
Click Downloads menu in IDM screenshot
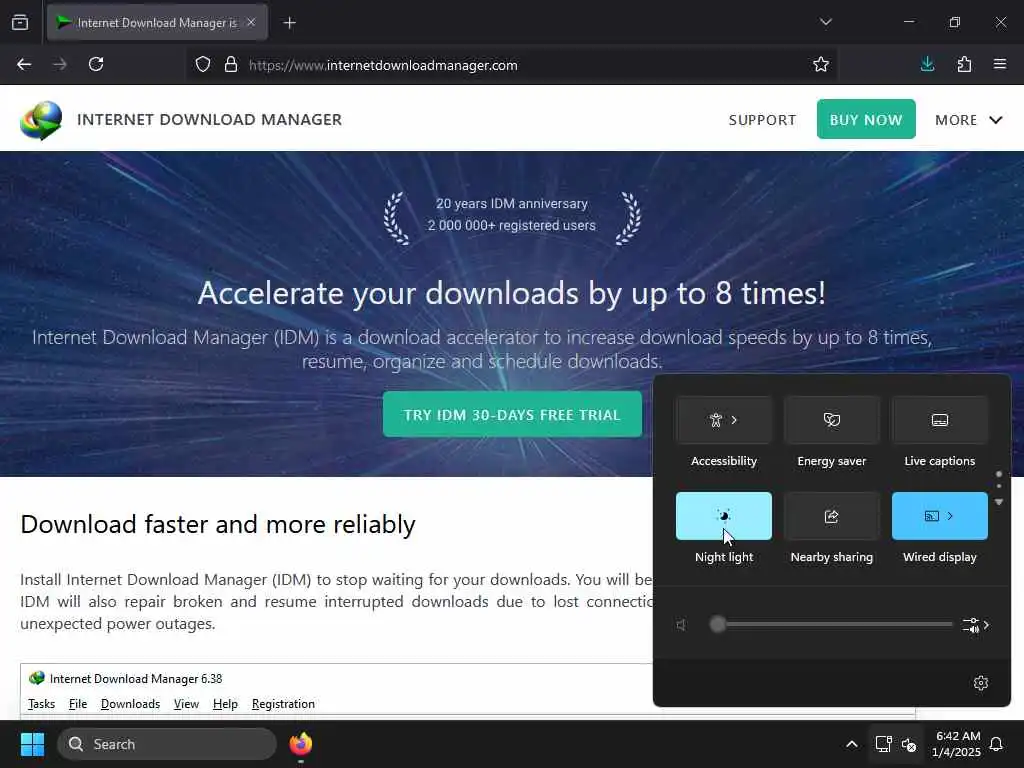130,704
